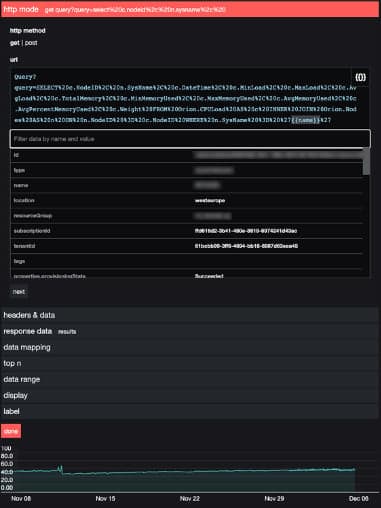
Task: Click the Succeeded provisioning state value
Action: (x=209, y=276)
